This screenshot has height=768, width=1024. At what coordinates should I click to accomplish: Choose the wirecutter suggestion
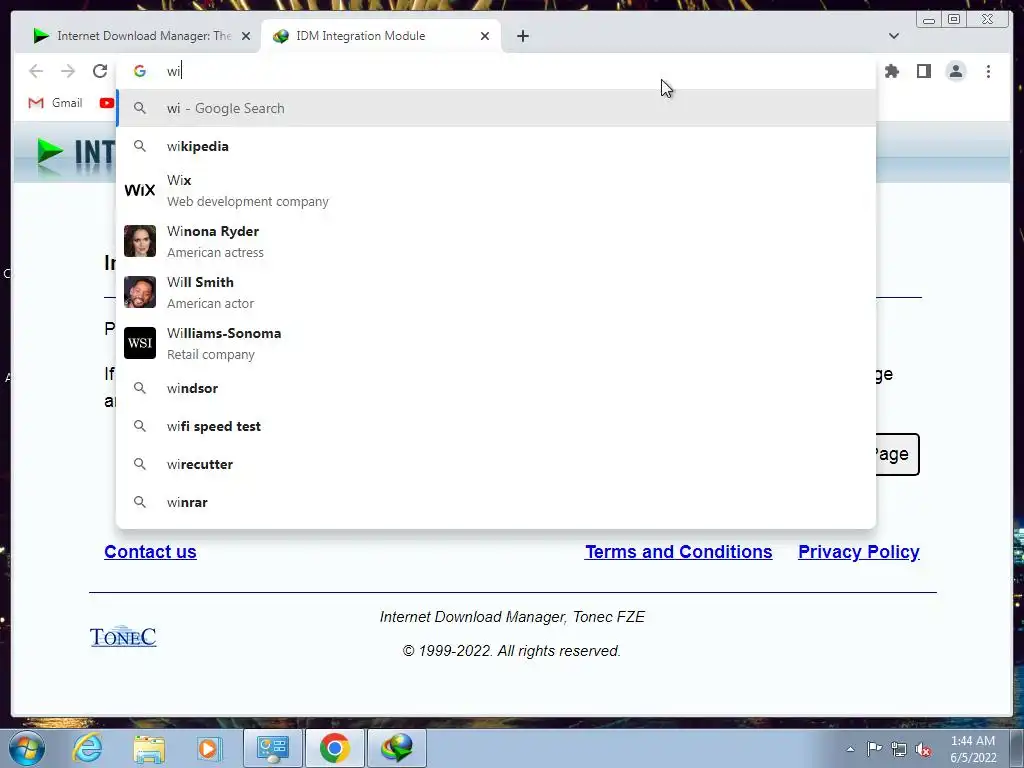(496, 464)
